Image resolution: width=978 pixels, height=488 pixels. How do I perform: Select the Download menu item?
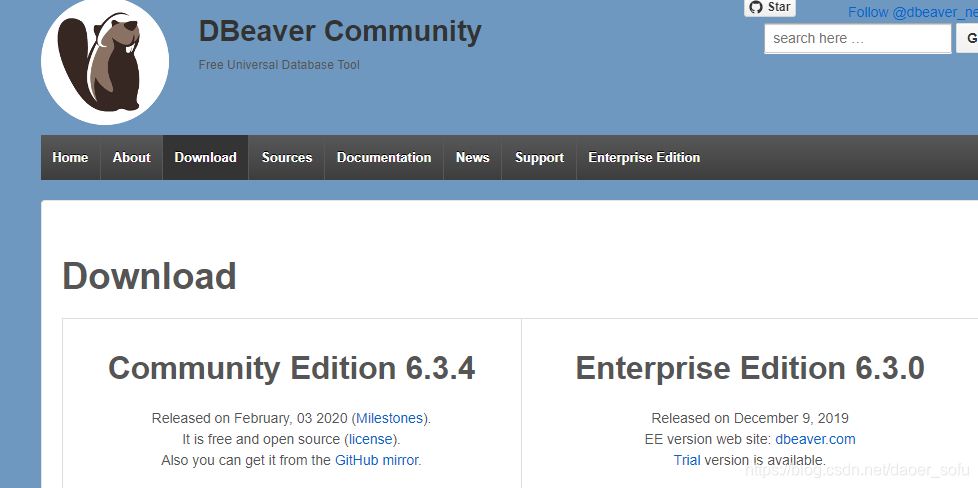(x=205, y=157)
